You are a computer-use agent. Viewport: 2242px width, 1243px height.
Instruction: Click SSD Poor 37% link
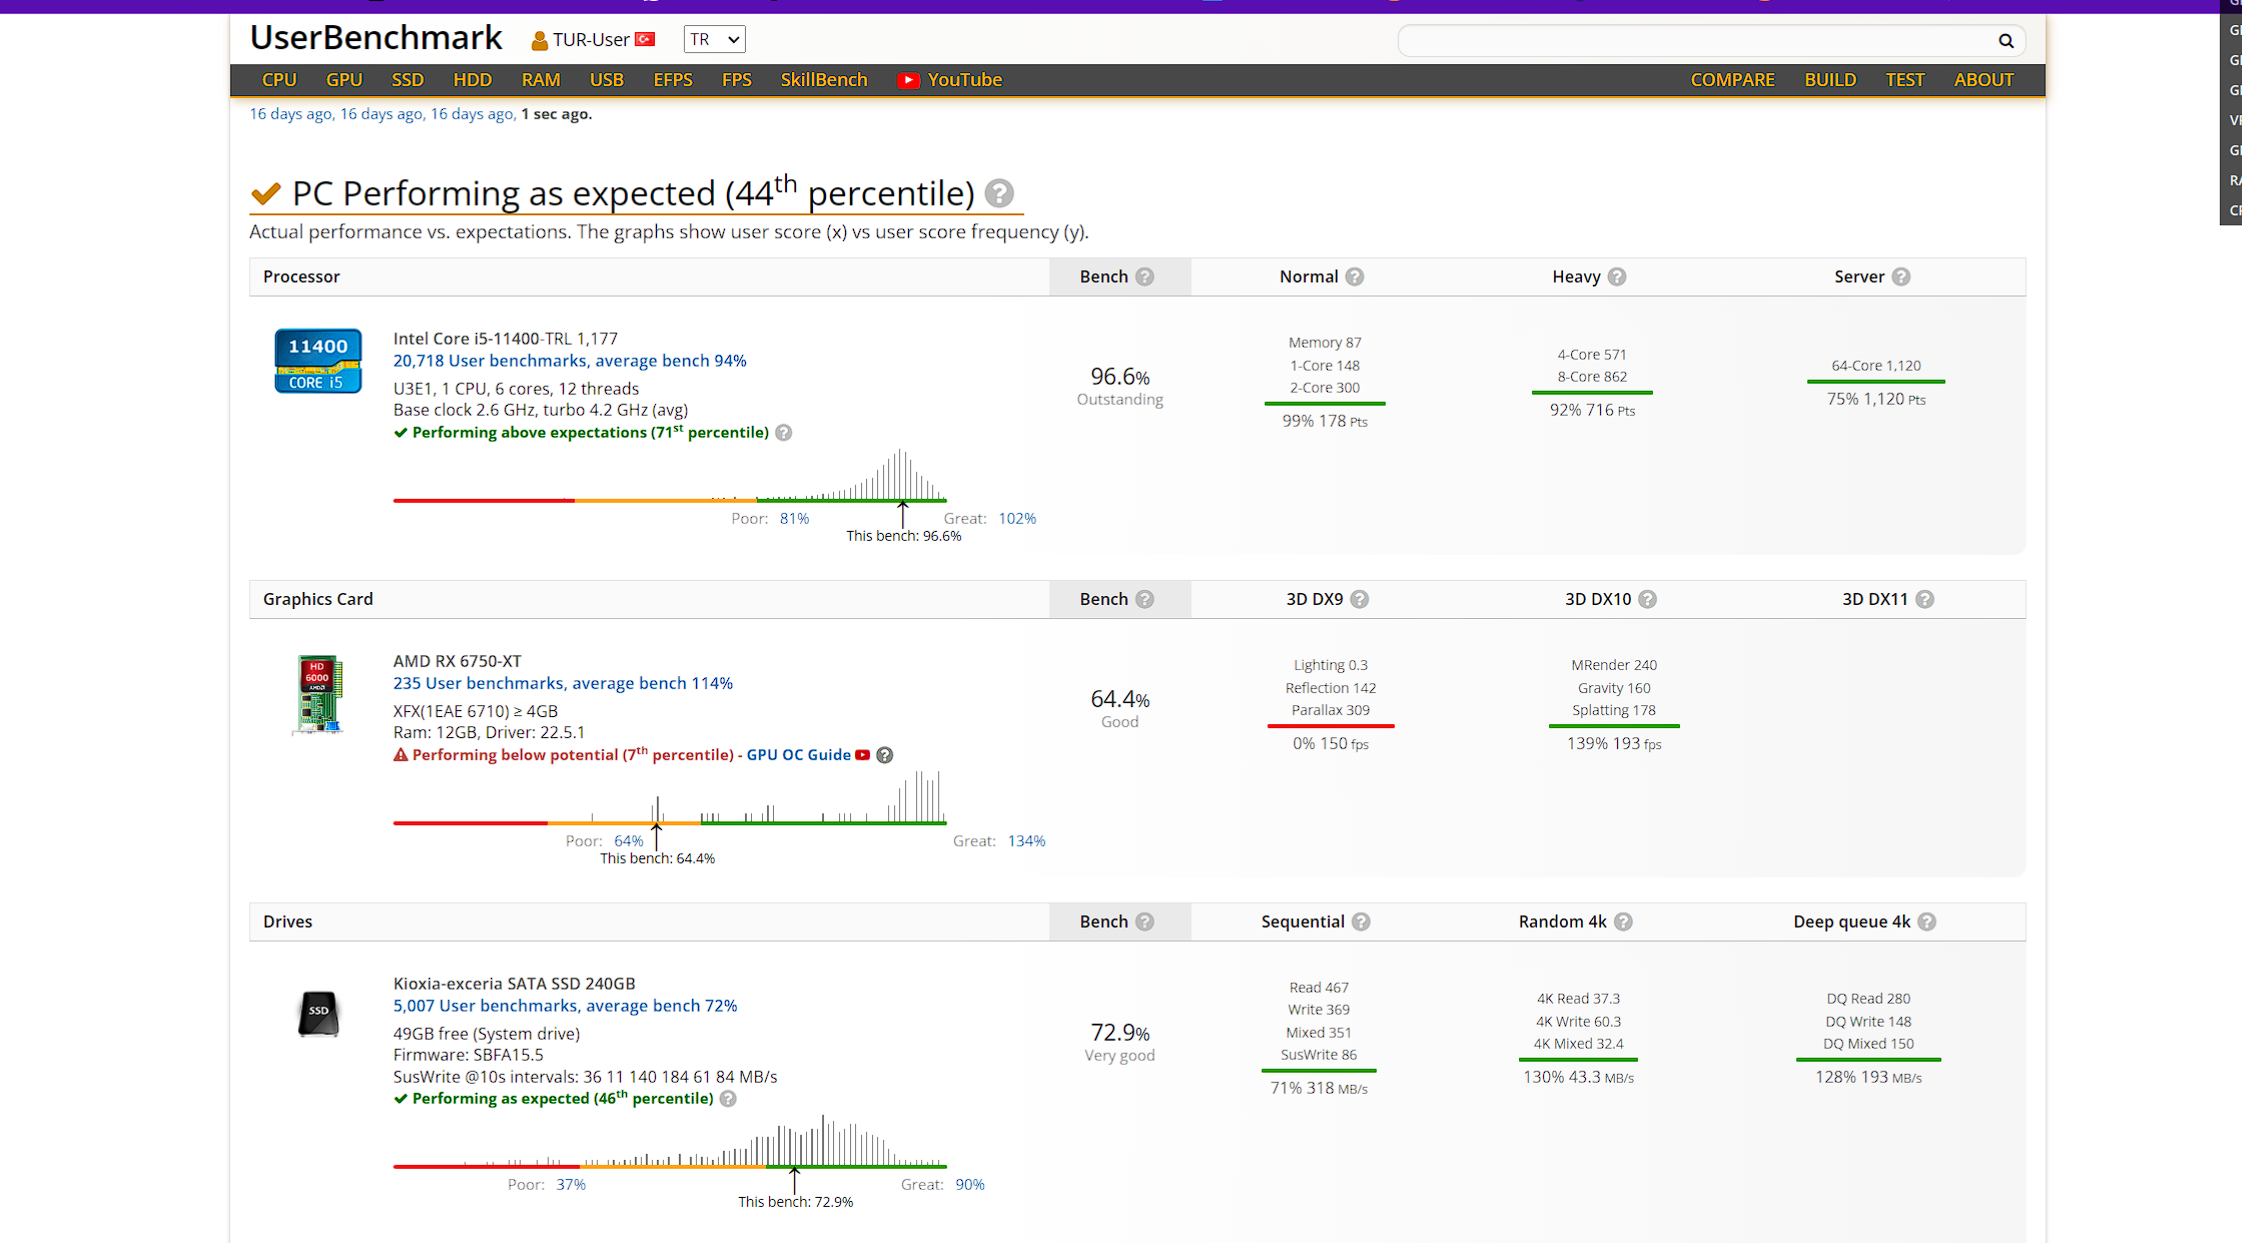coord(571,1185)
